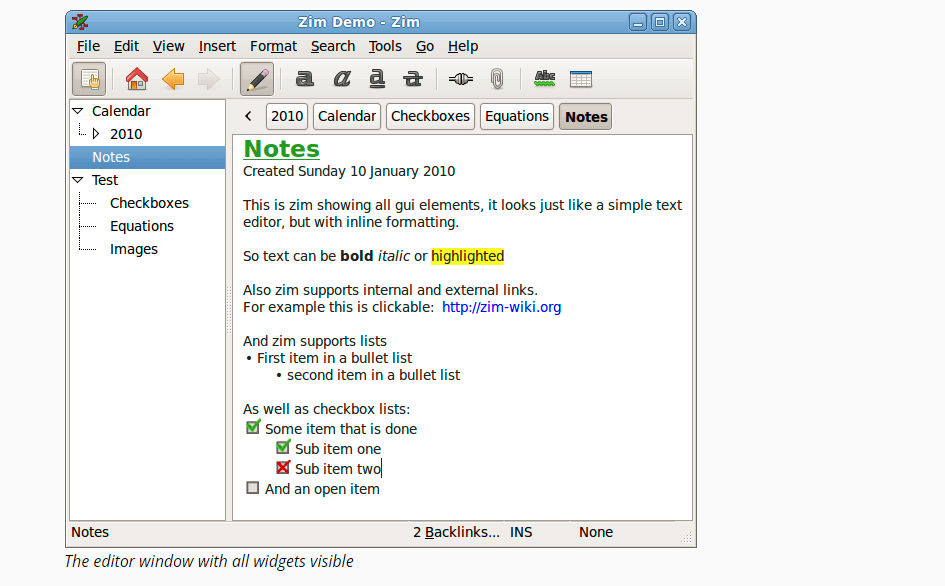Screen dimensions: 945x586
Task: Apply italic formatting toolbar icon
Action: 341,79
